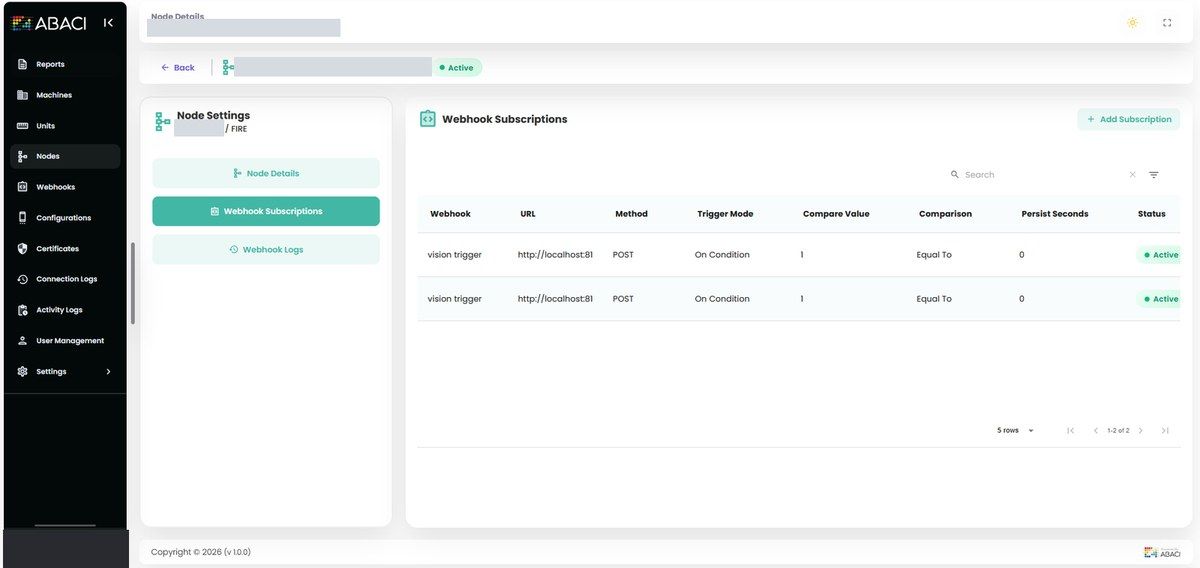Click the search magnifier icon
This screenshot has height=568, width=1200.
pyautogui.click(x=955, y=175)
